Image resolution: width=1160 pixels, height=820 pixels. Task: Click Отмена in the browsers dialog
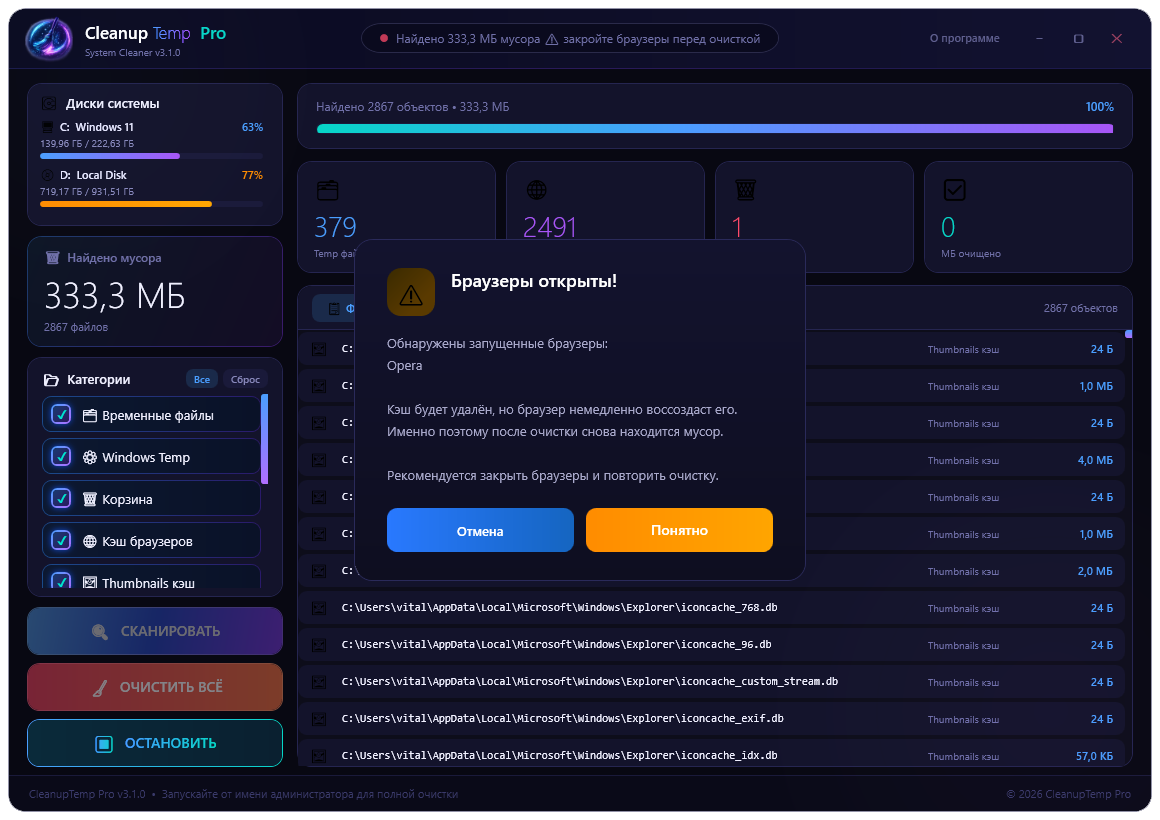[x=480, y=530]
